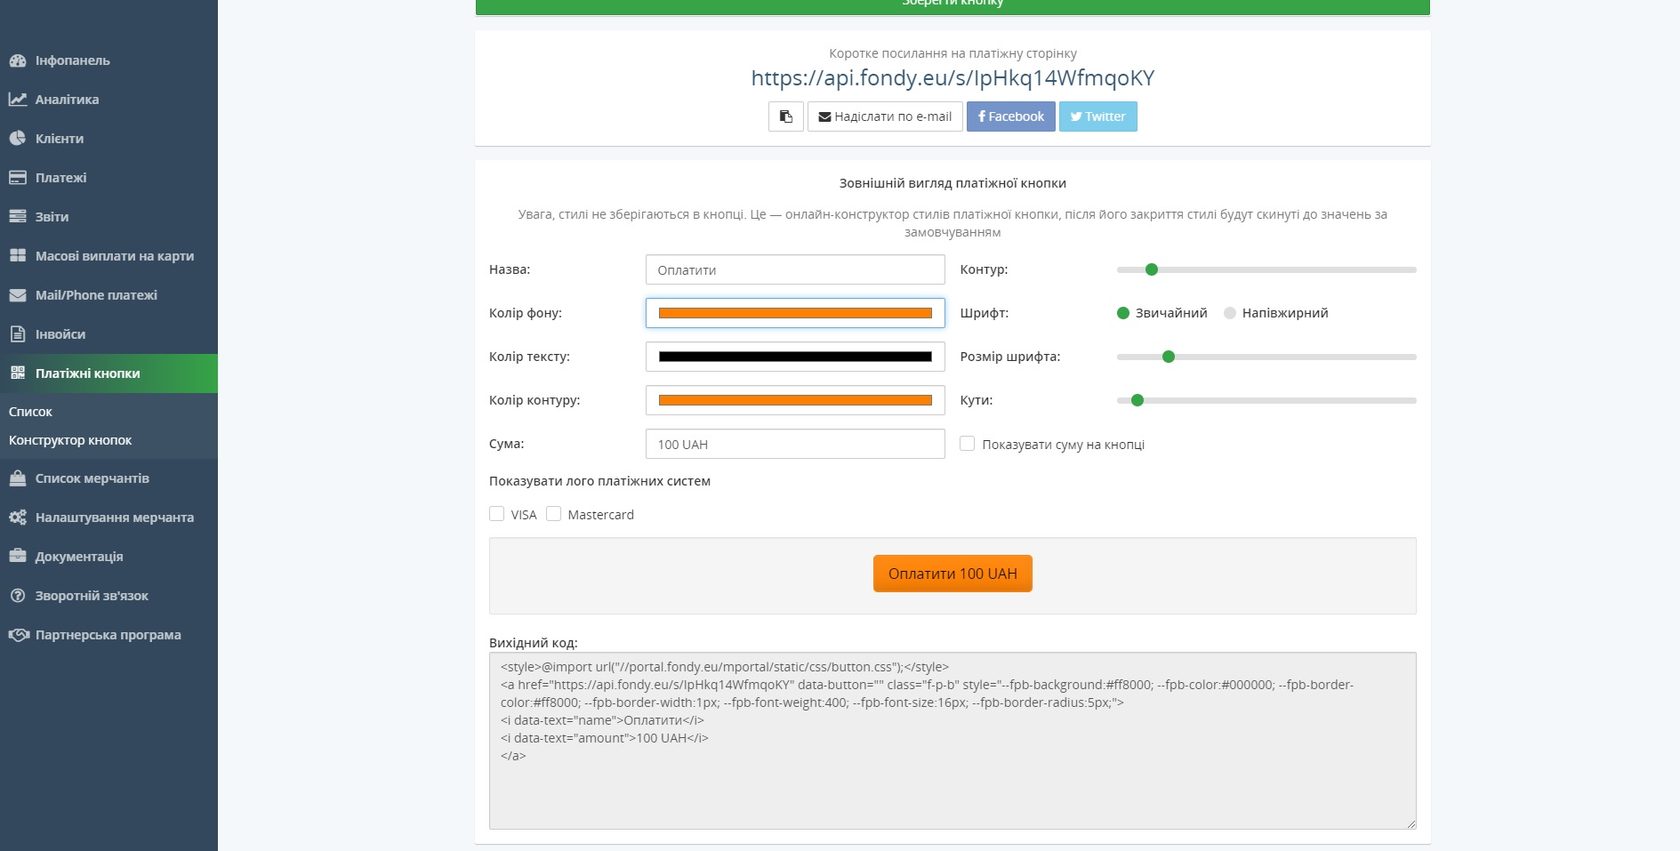Image resolution: width=1680 pixels, height=851 pixels.
Task: Click the Налаштування мерчанта gears icon
Action: pyautogui.click(x=17, y=518)
